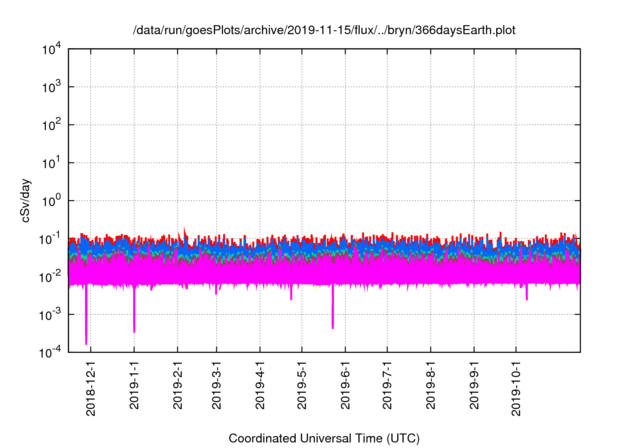Select the 2019-5-1 date tick label

(x=301, y=384)
